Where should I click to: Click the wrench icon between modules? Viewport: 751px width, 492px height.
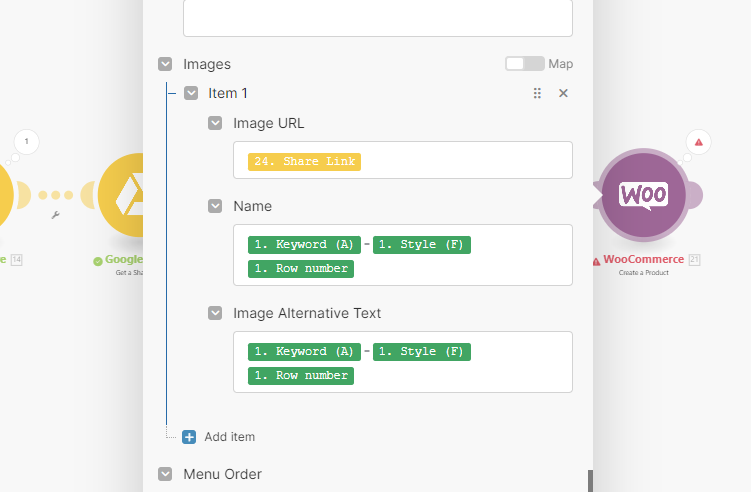click(x=56, y=215)
